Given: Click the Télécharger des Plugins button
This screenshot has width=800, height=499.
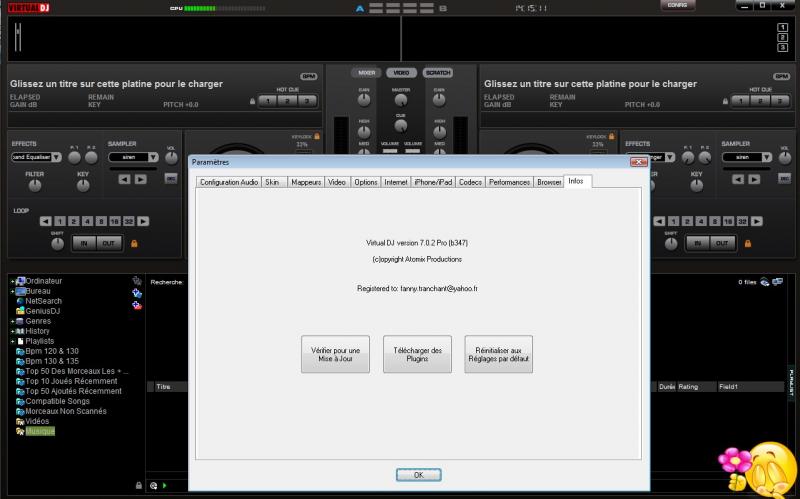Looking at the screenshot, I should pos(417,354).
